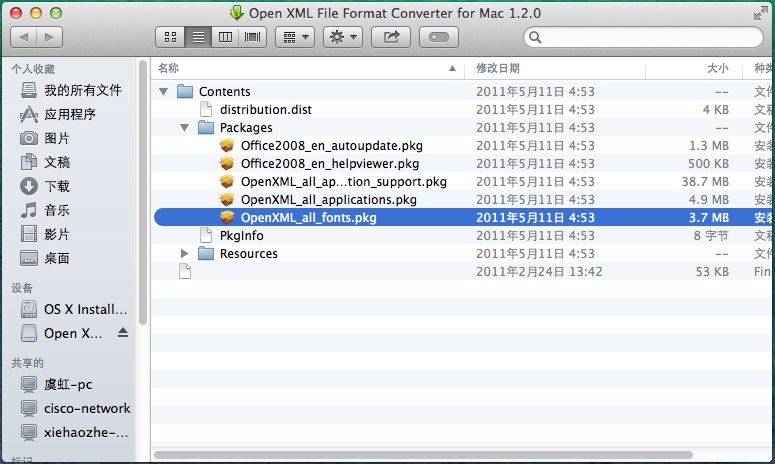Screen dimensions: 775x464
Task: Switch to column view
Action: tap(225, 37)
